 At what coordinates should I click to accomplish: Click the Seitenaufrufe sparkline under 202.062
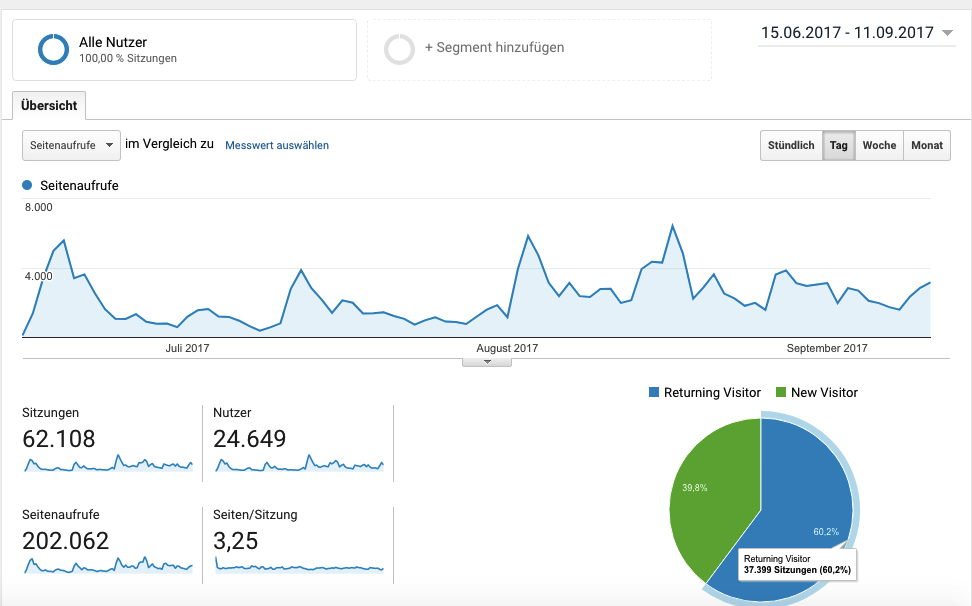[107, 565]
